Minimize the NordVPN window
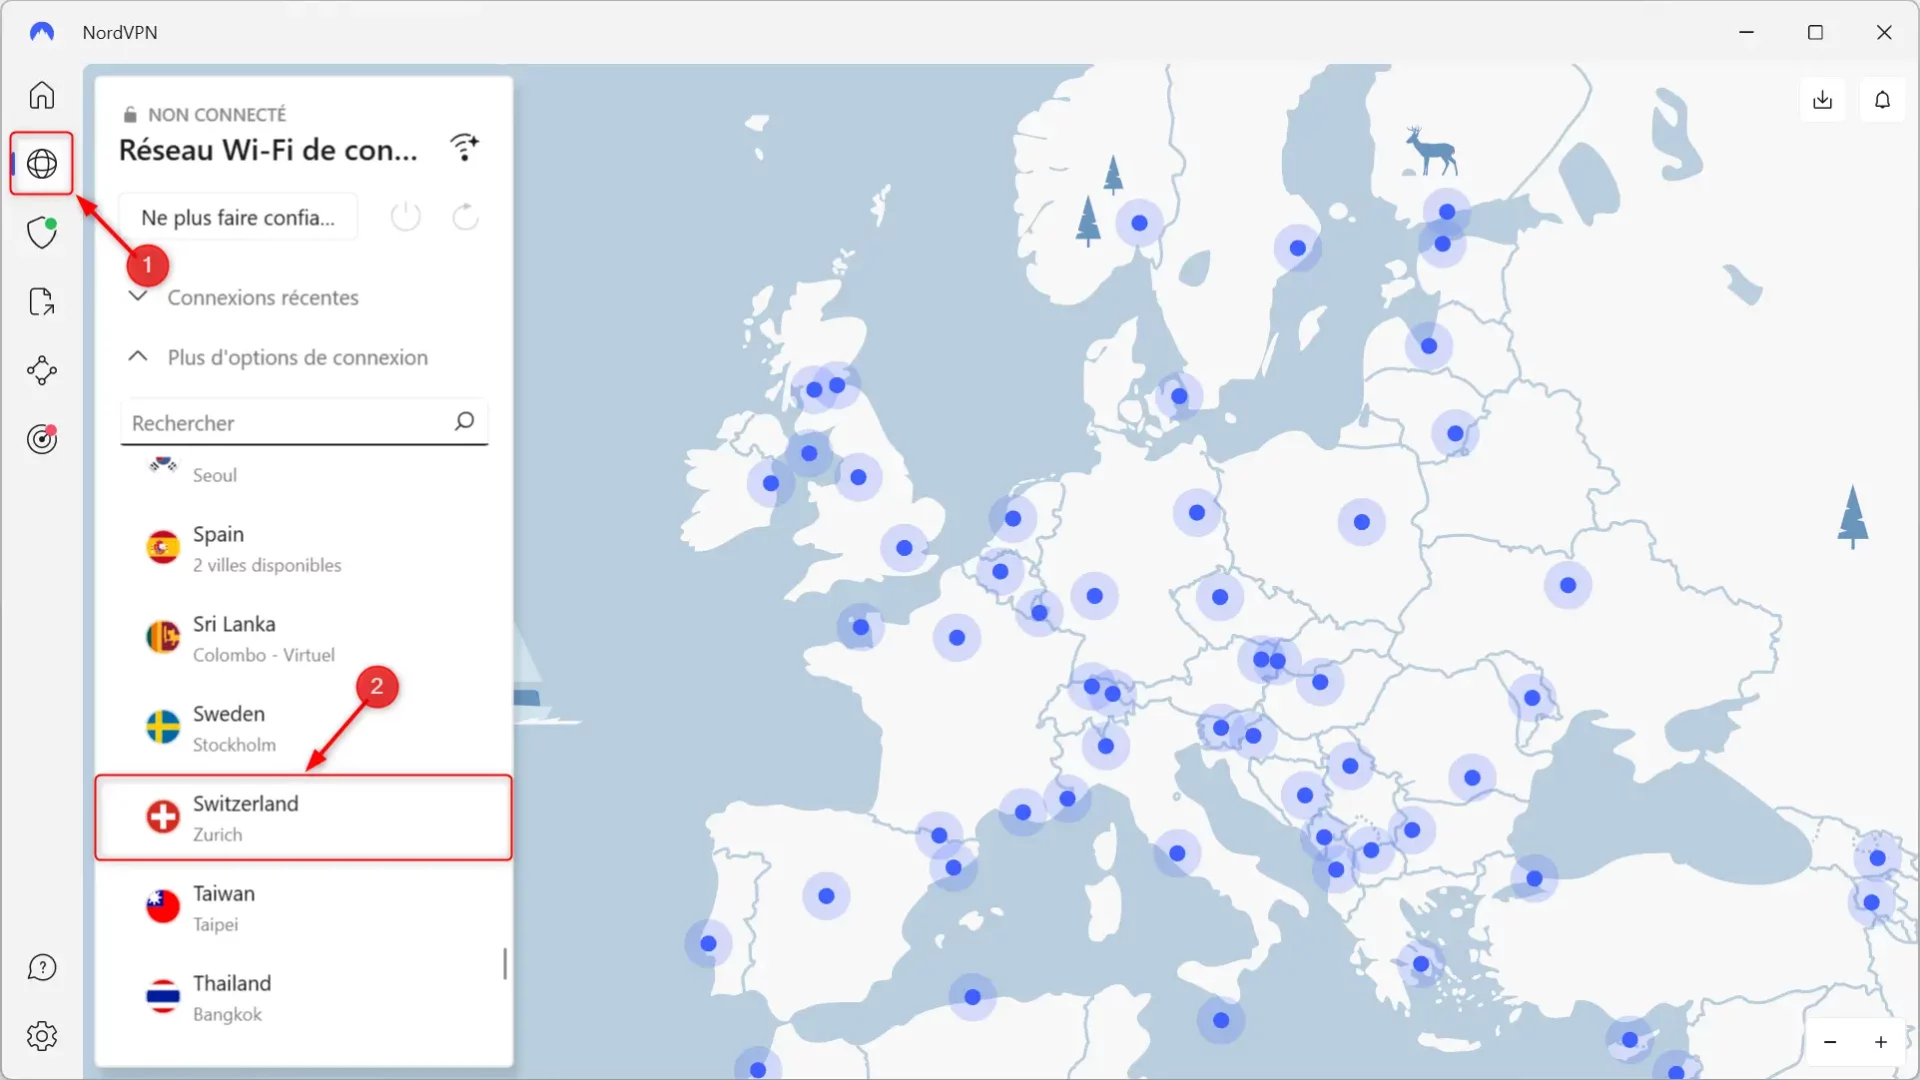This screenshot has width=1920, height=1080. click(1746, 32)
